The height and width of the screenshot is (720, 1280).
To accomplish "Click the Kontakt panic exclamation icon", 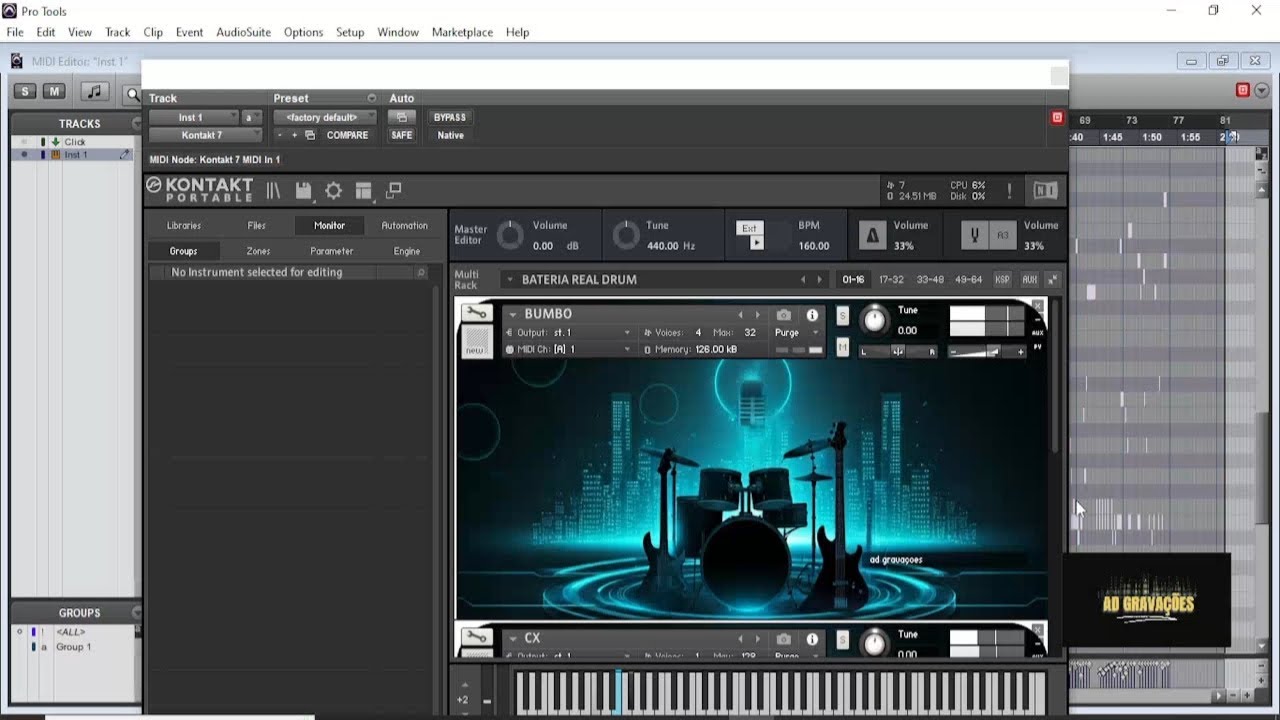I will point(1009,191).
